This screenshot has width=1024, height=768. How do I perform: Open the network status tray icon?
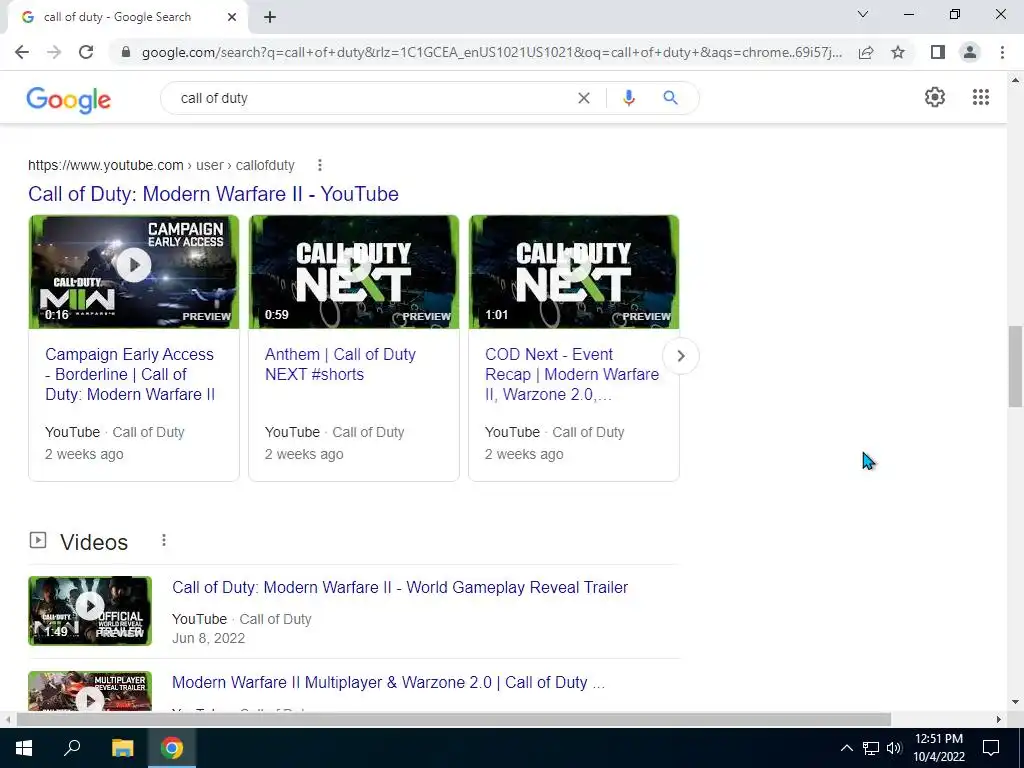coord(871,748)
